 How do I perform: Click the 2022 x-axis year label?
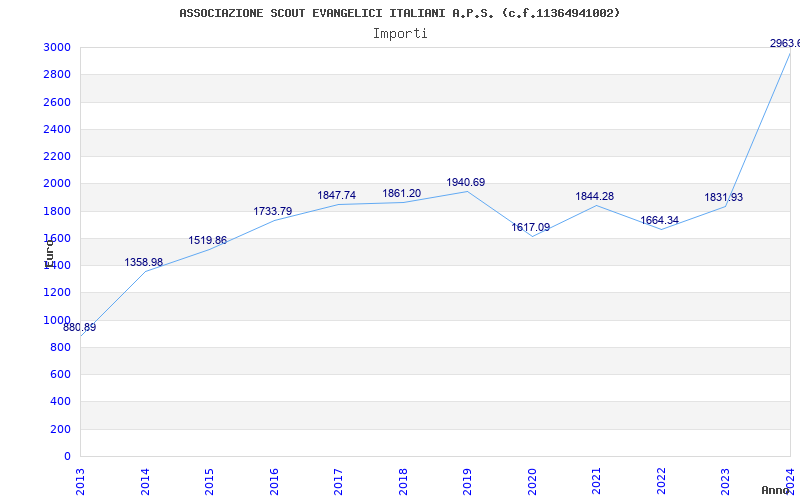click(x=661, y=481)
